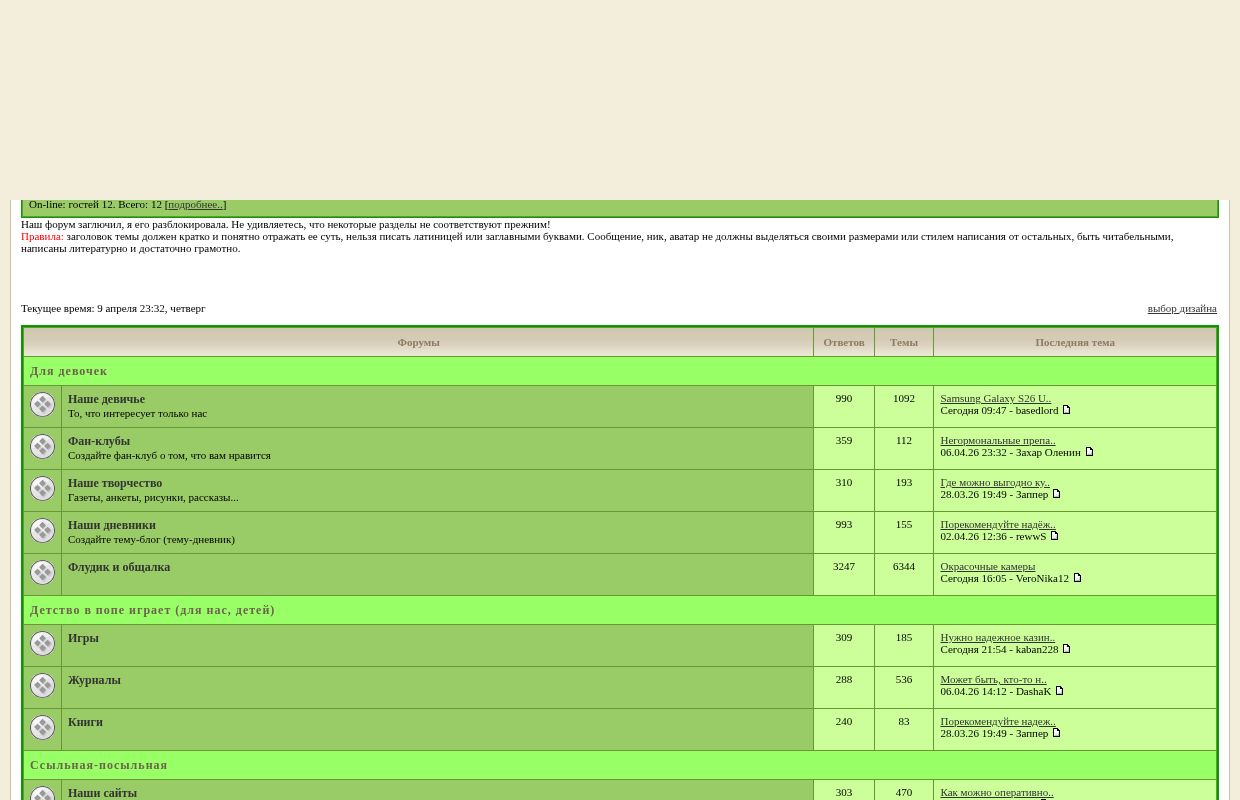
Task: Click the forum status icon beside Флудик и общалка
Action: [42, 572]
